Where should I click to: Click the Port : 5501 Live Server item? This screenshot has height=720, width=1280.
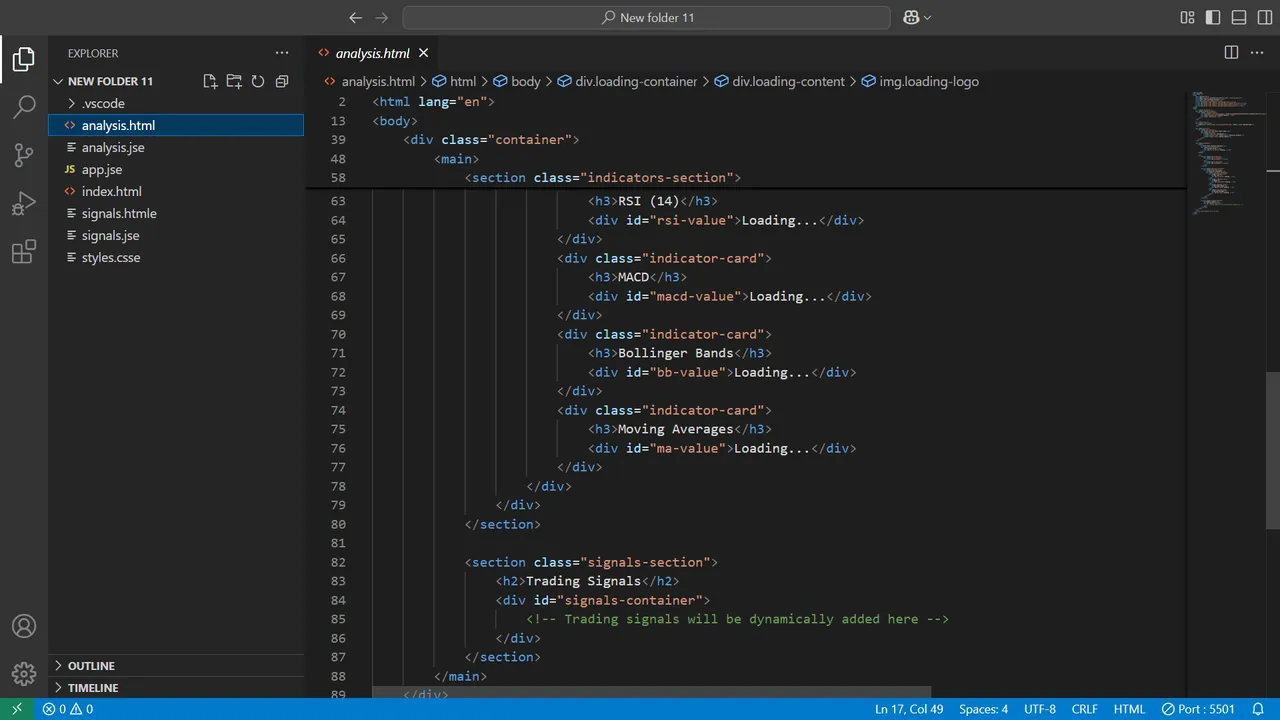coord(1199,709)
